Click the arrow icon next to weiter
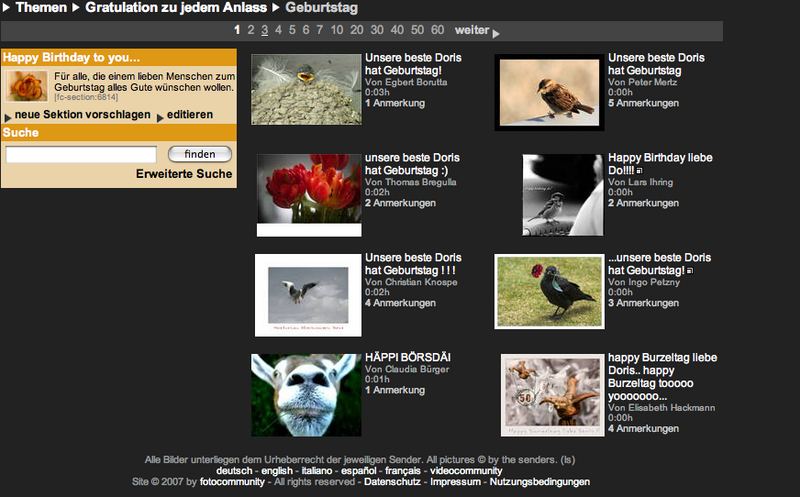Viewport: 800px width, 497px height. [497, 32]
